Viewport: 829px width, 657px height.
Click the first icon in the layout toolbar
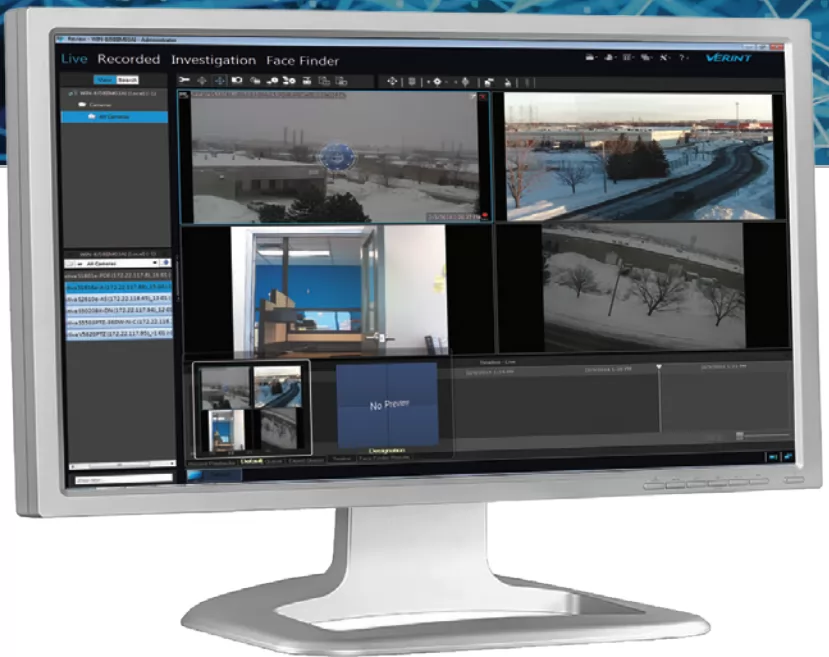[x=185, y=79]
